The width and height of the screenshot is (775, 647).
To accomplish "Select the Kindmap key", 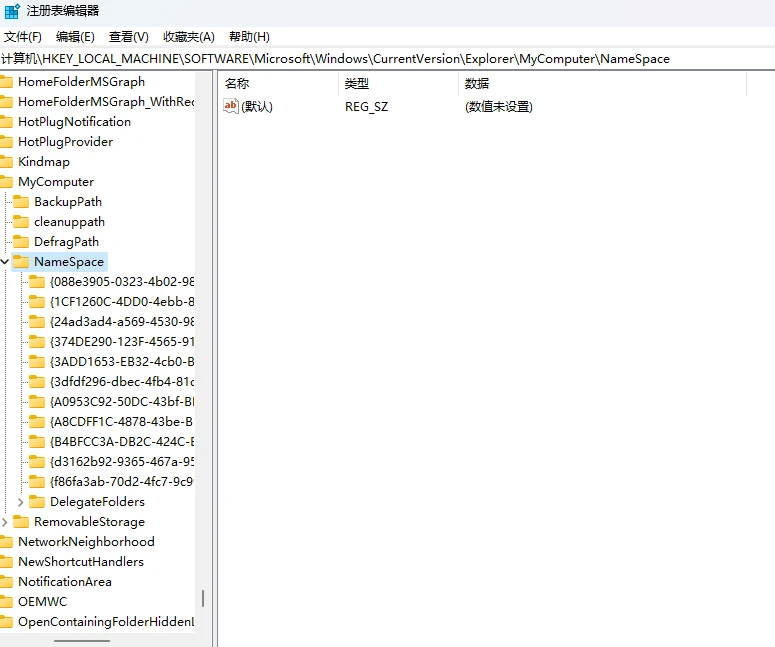I will pos(44,162).
